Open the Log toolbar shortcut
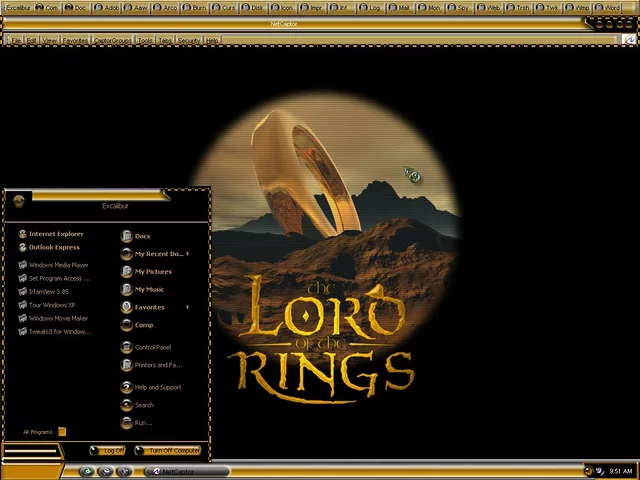This screenshot has width=640, height=480. click(x=371, y=7)
